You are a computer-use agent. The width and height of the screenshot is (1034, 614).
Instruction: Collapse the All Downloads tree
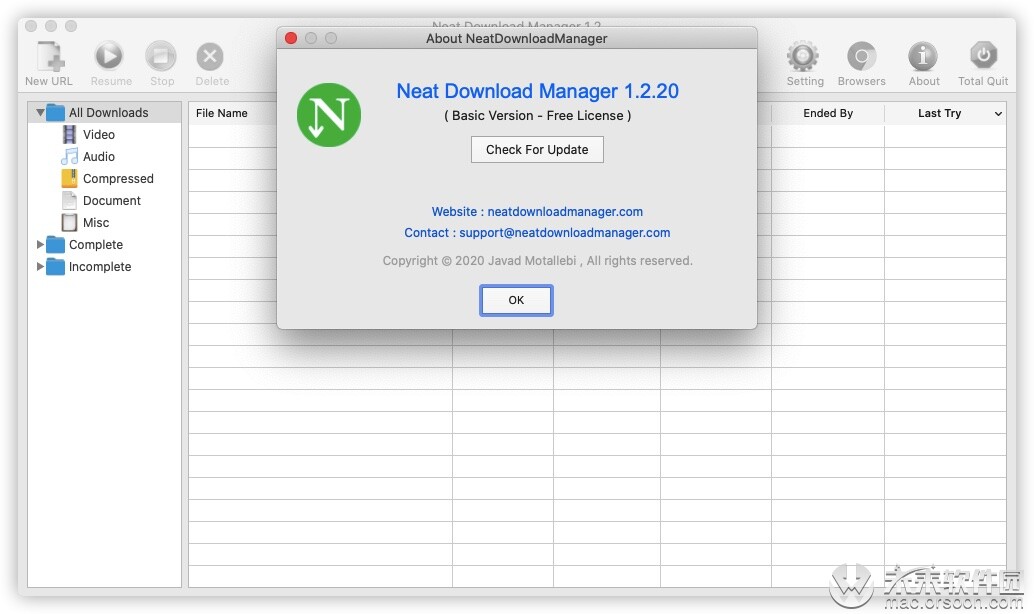pyautogui.click(x=41, y=112)
